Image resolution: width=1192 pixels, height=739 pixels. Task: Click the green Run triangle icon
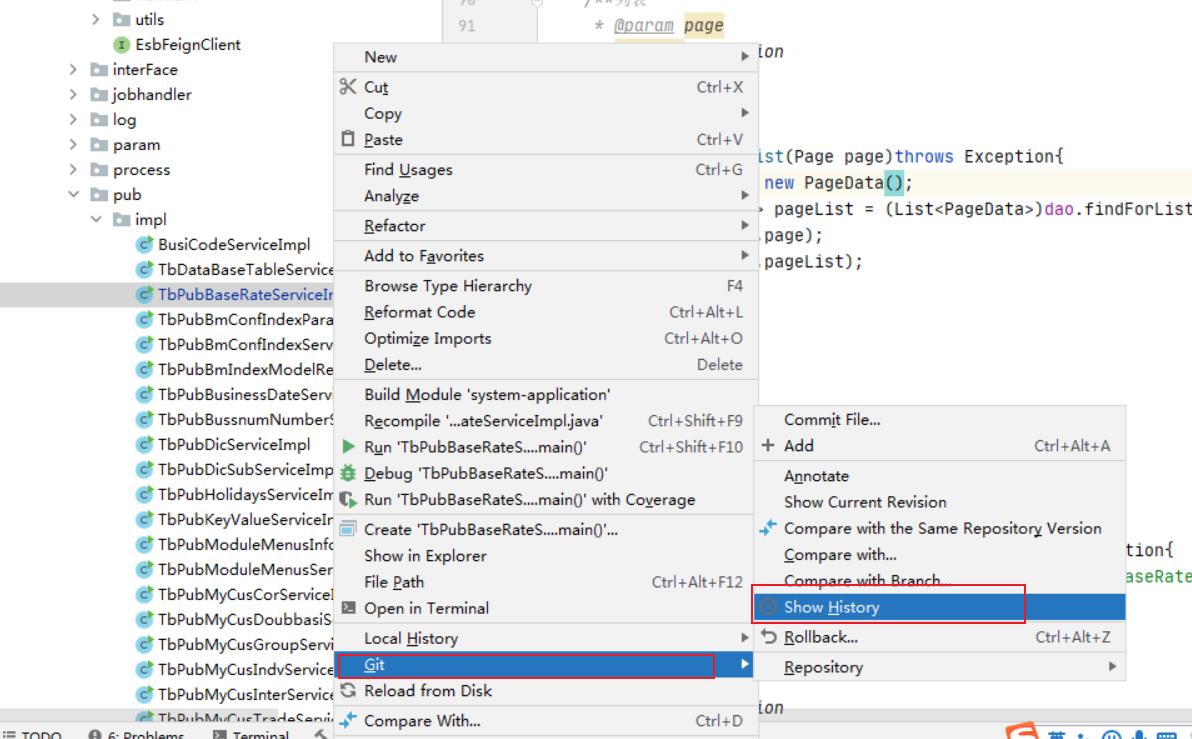(348, 447)
